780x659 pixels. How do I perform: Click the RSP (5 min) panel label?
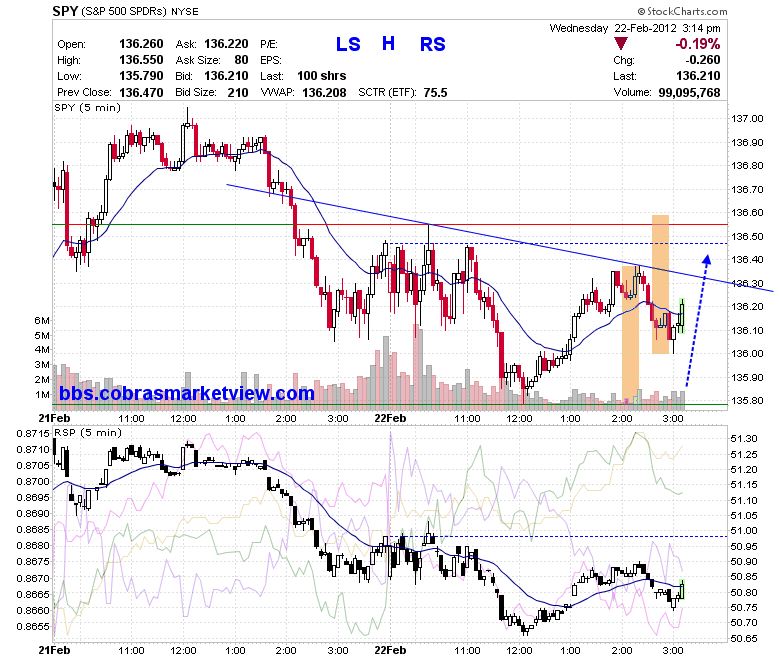pos(88,432)
